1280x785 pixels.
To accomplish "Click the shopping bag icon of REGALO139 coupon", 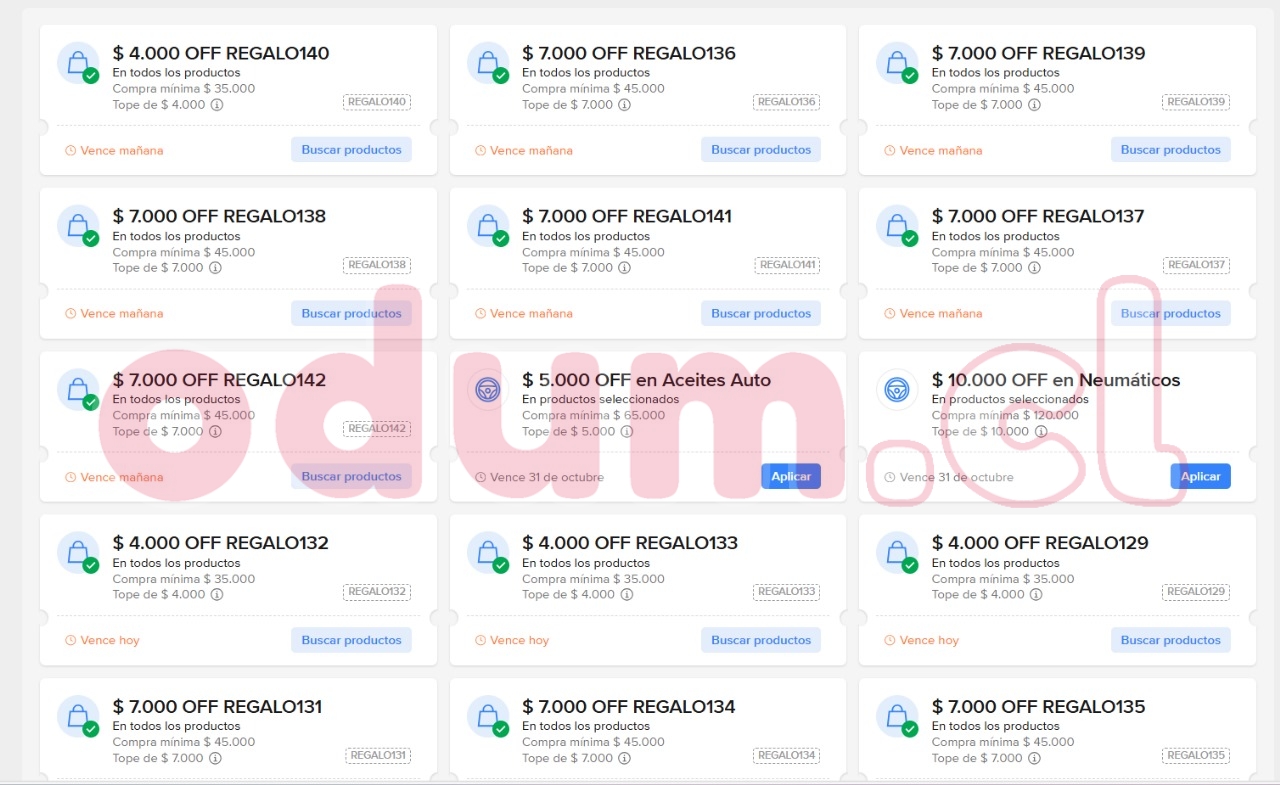I will tap(896, 63).
